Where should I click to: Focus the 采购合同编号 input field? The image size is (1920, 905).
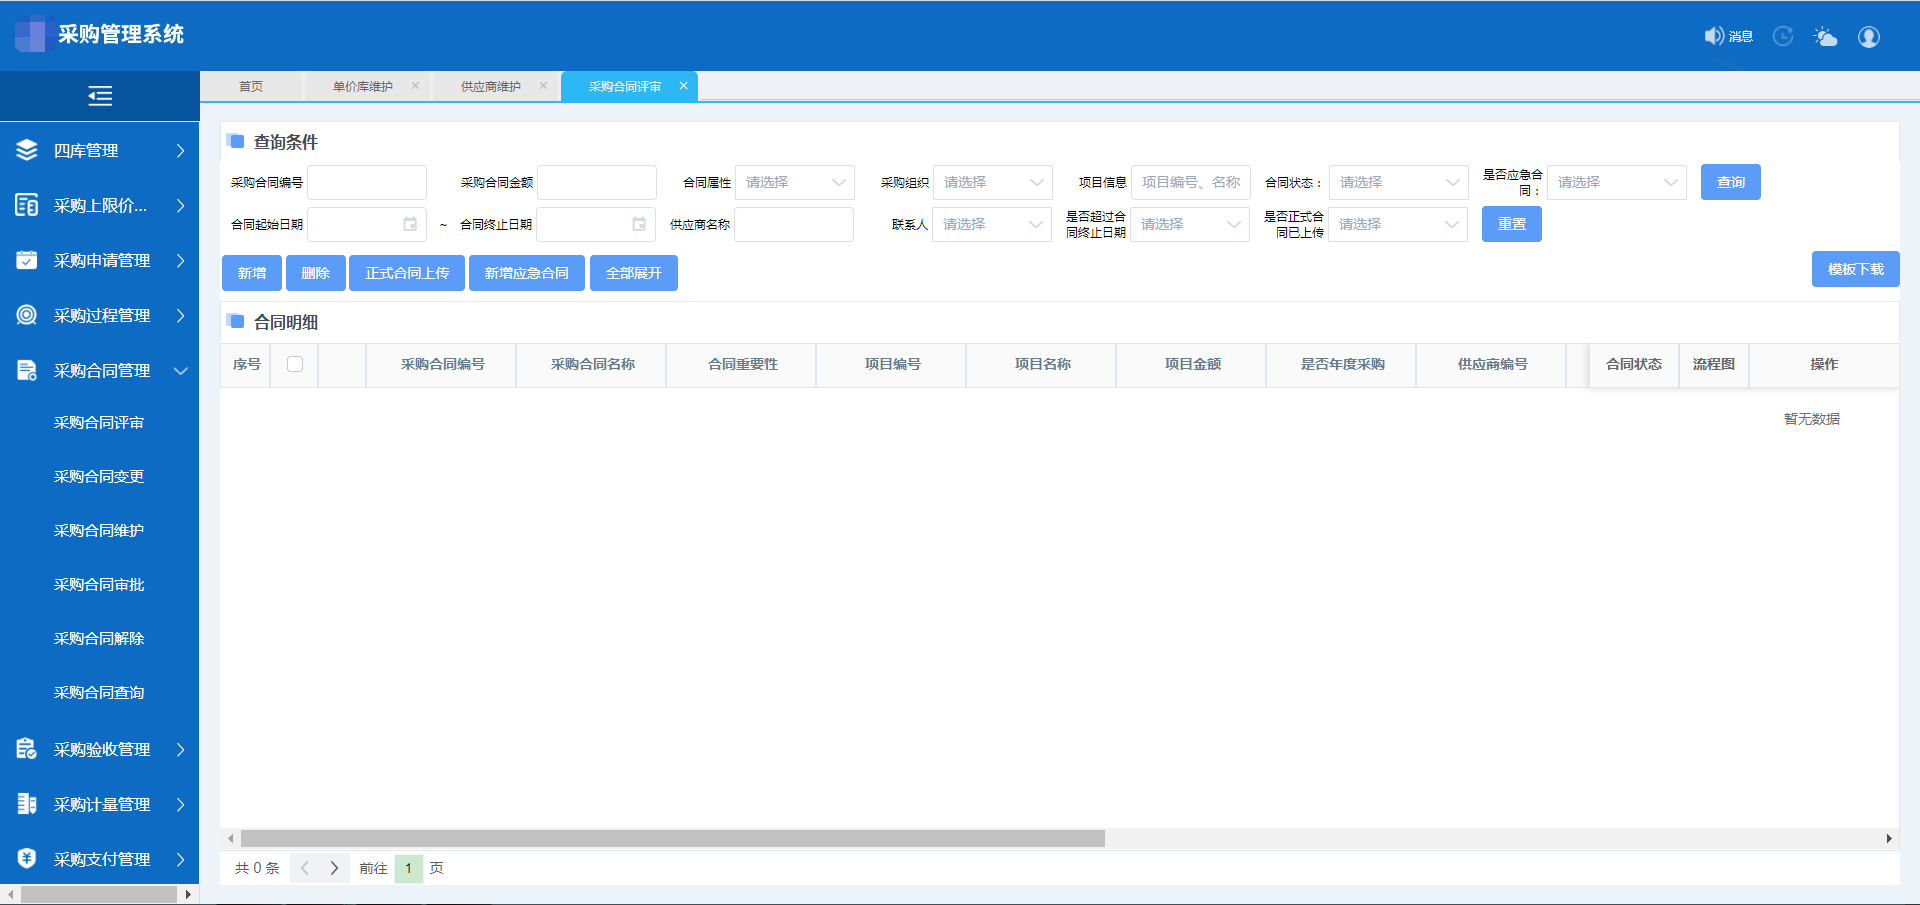pos(367,182)
